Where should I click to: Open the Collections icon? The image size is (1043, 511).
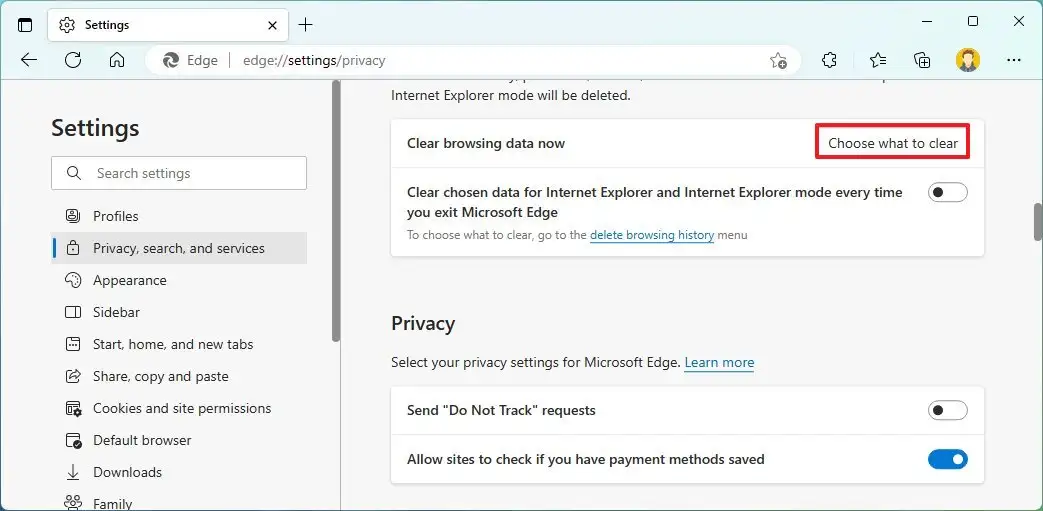point(922,60)
